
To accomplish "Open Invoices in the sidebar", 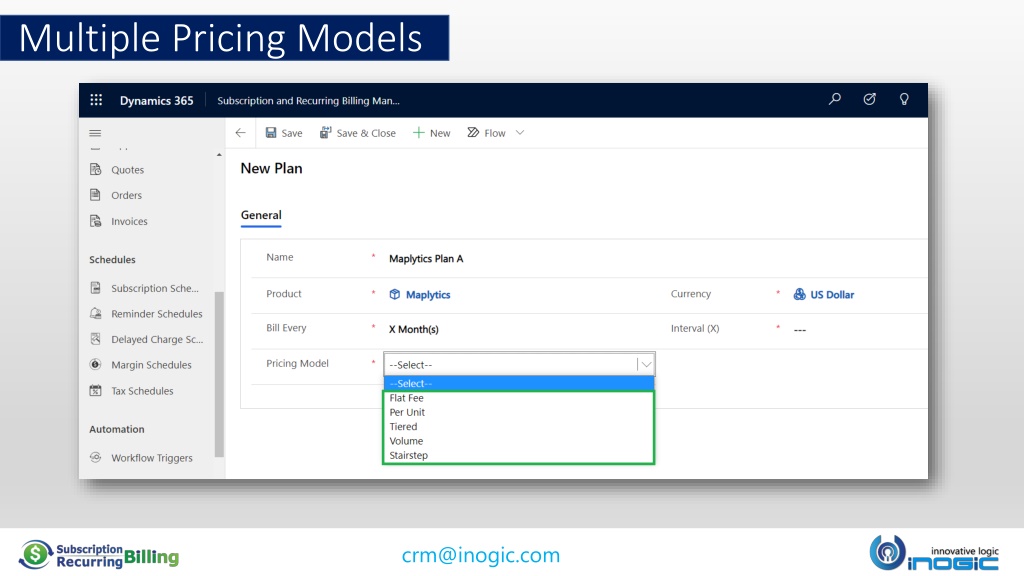I will tap(129, 221).
